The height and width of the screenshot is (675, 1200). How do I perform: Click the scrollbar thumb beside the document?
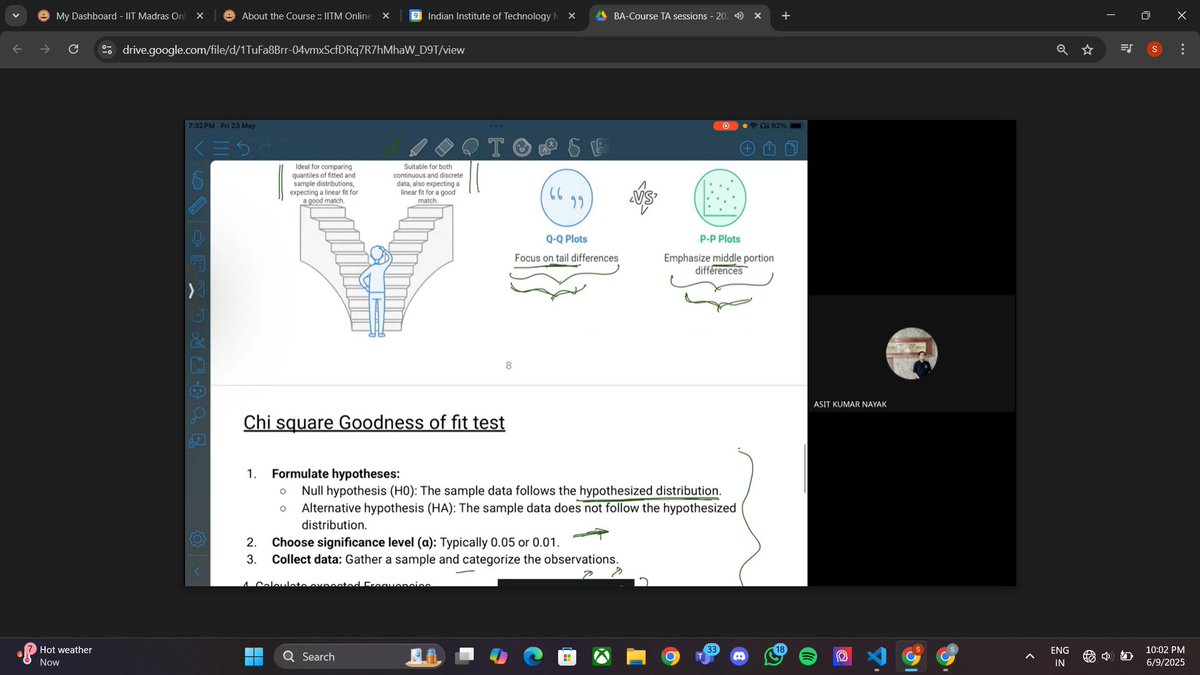[804, 468]
